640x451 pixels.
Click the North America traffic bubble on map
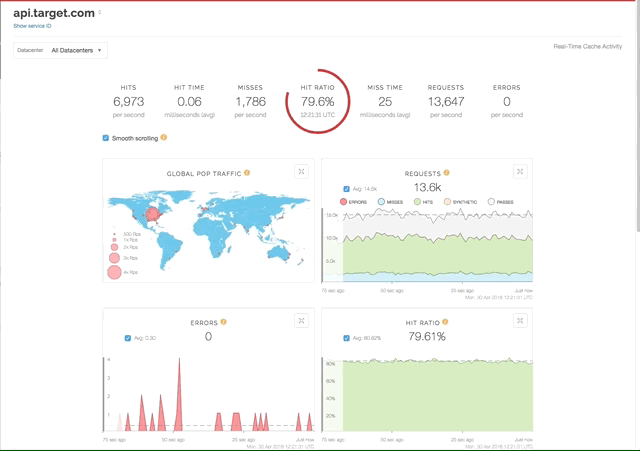[x=153, y=212]
